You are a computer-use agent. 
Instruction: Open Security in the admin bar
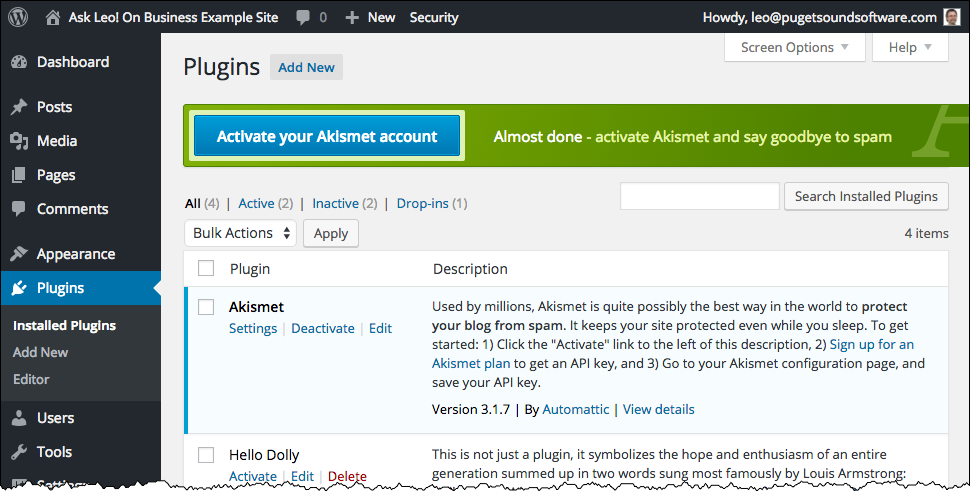pos(434,18)
